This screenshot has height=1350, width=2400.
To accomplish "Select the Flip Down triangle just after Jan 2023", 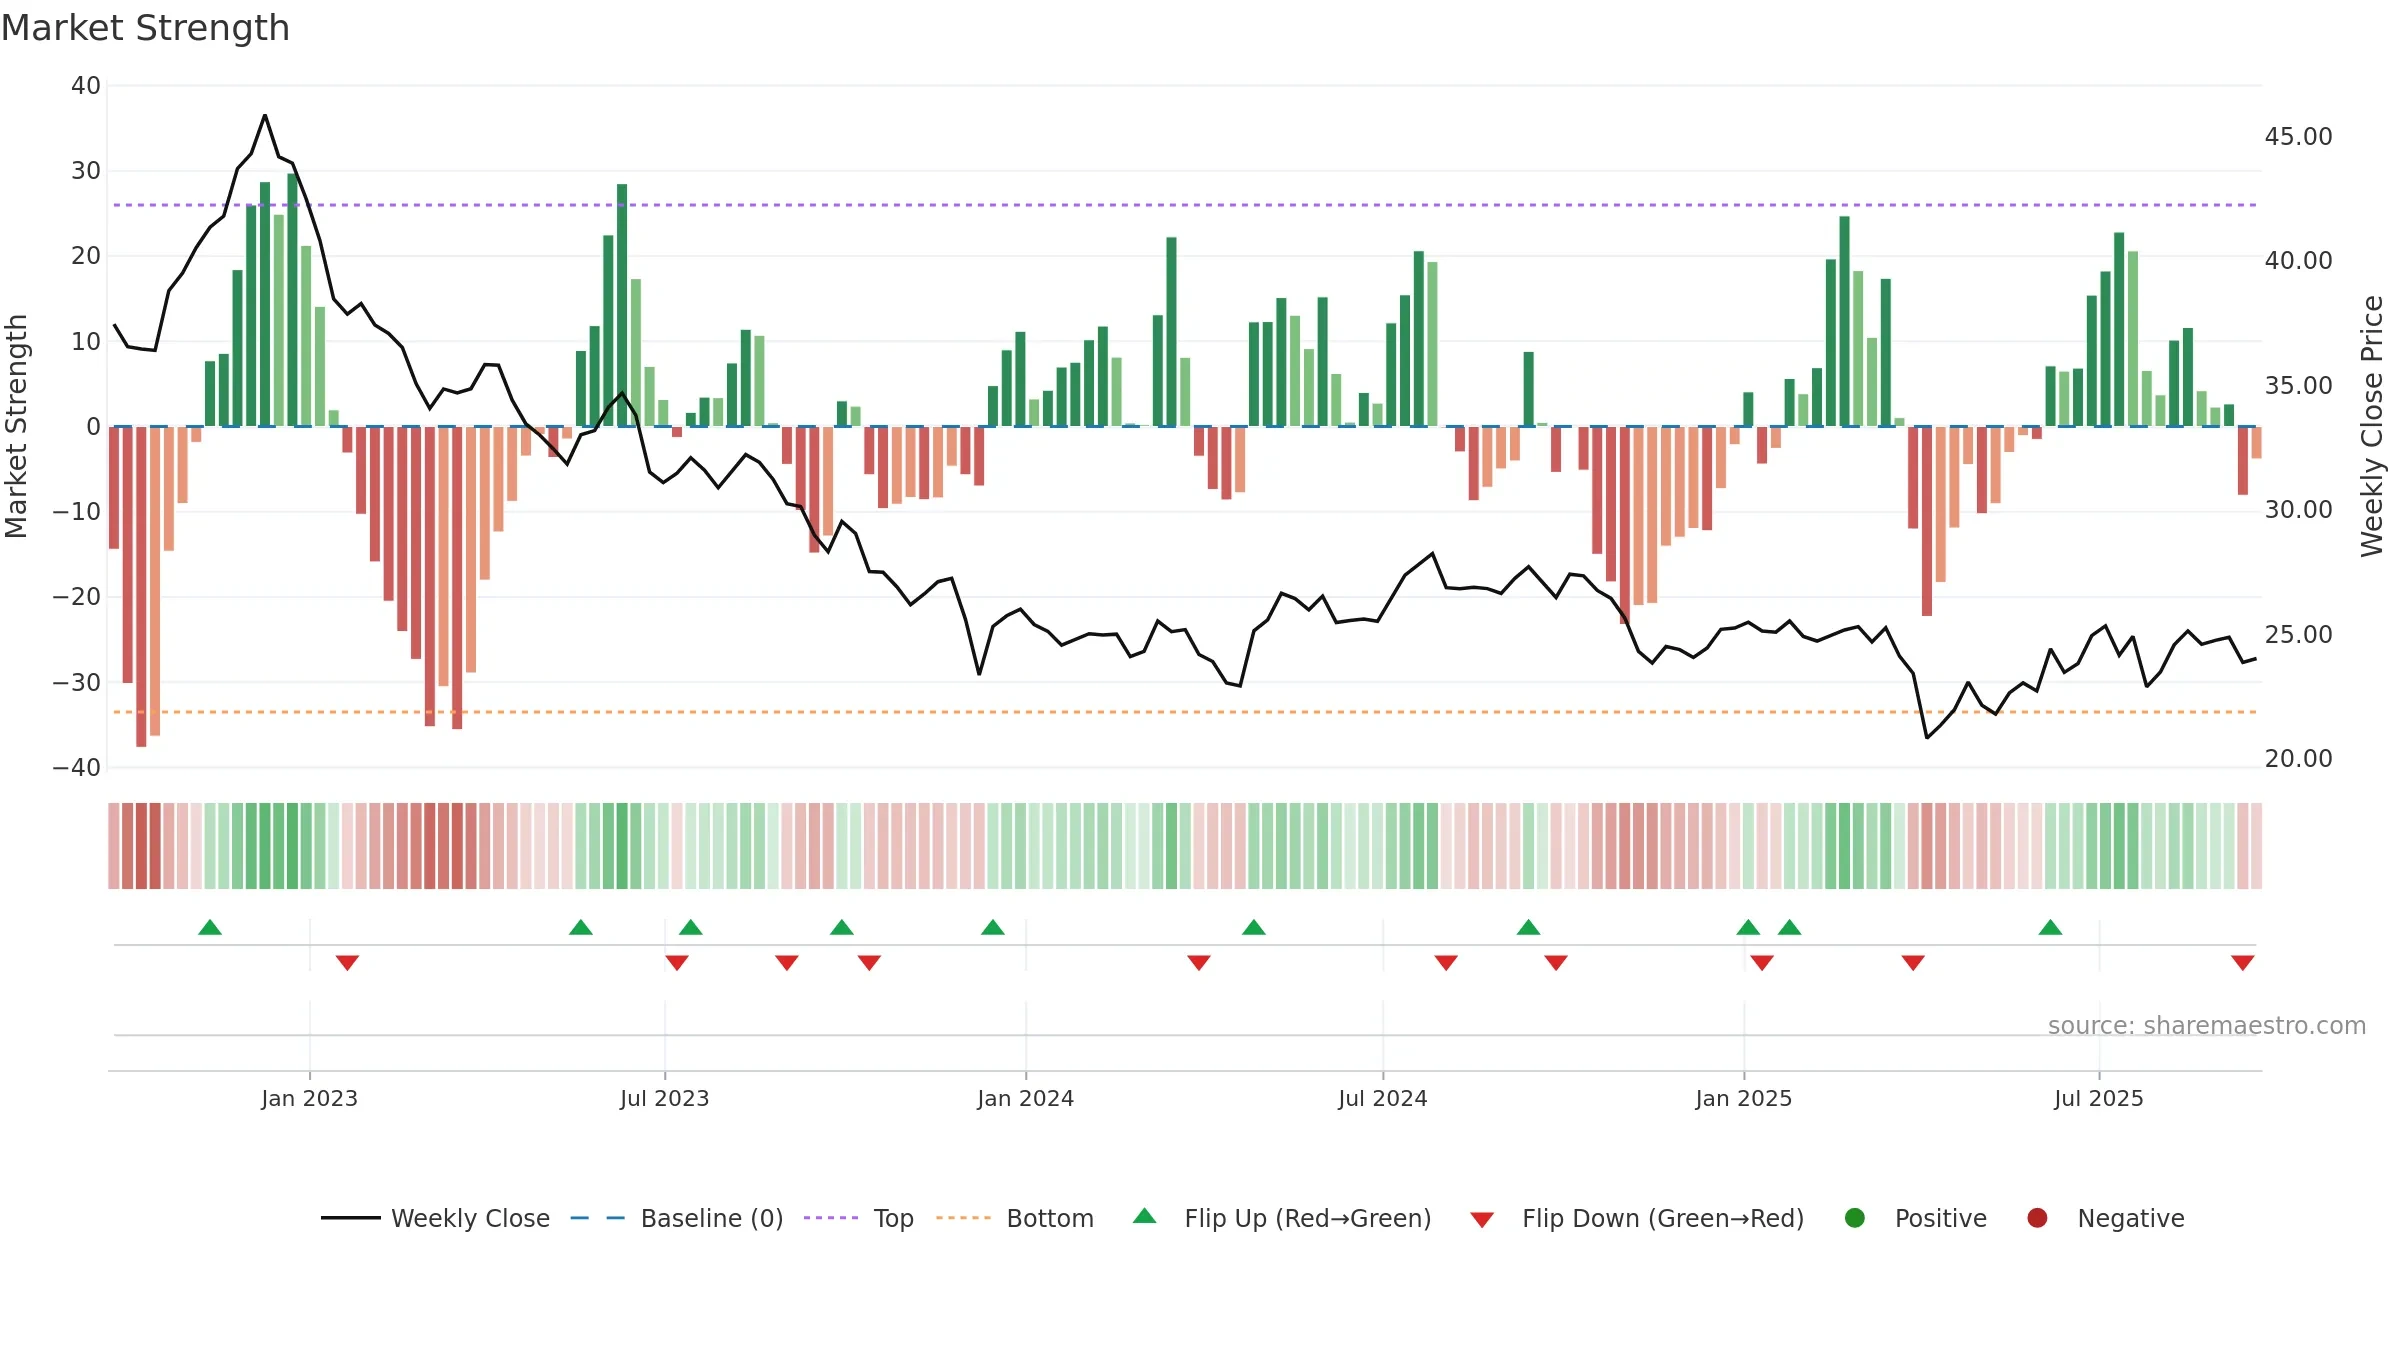I will click(347, 962).
